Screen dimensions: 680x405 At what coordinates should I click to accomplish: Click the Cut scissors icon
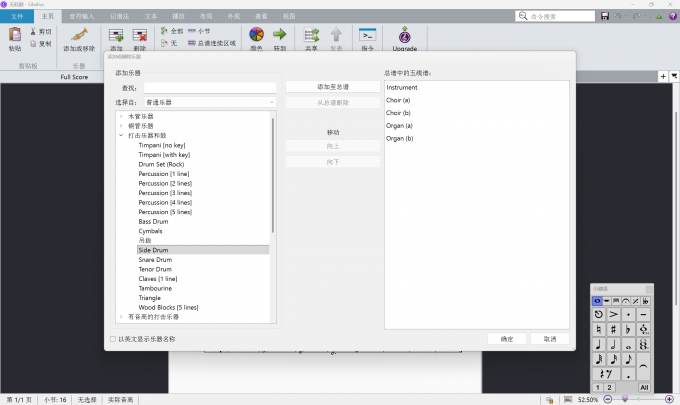point(33,31)
